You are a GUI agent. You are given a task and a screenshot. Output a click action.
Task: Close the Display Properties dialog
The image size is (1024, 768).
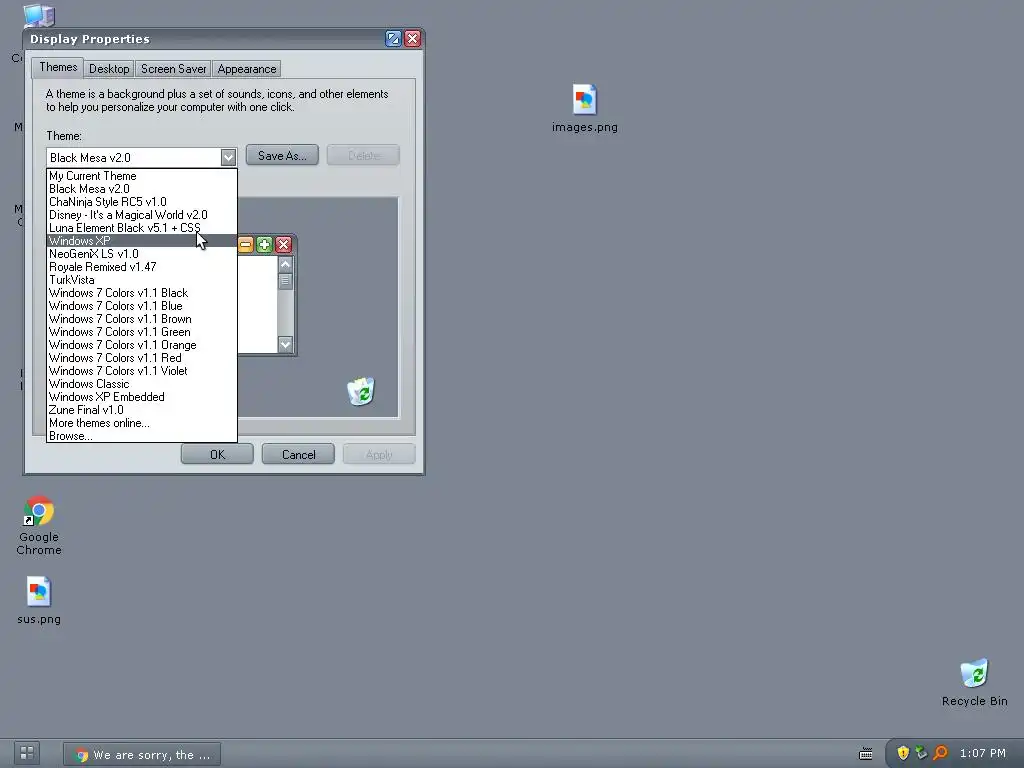coord(413,39)
